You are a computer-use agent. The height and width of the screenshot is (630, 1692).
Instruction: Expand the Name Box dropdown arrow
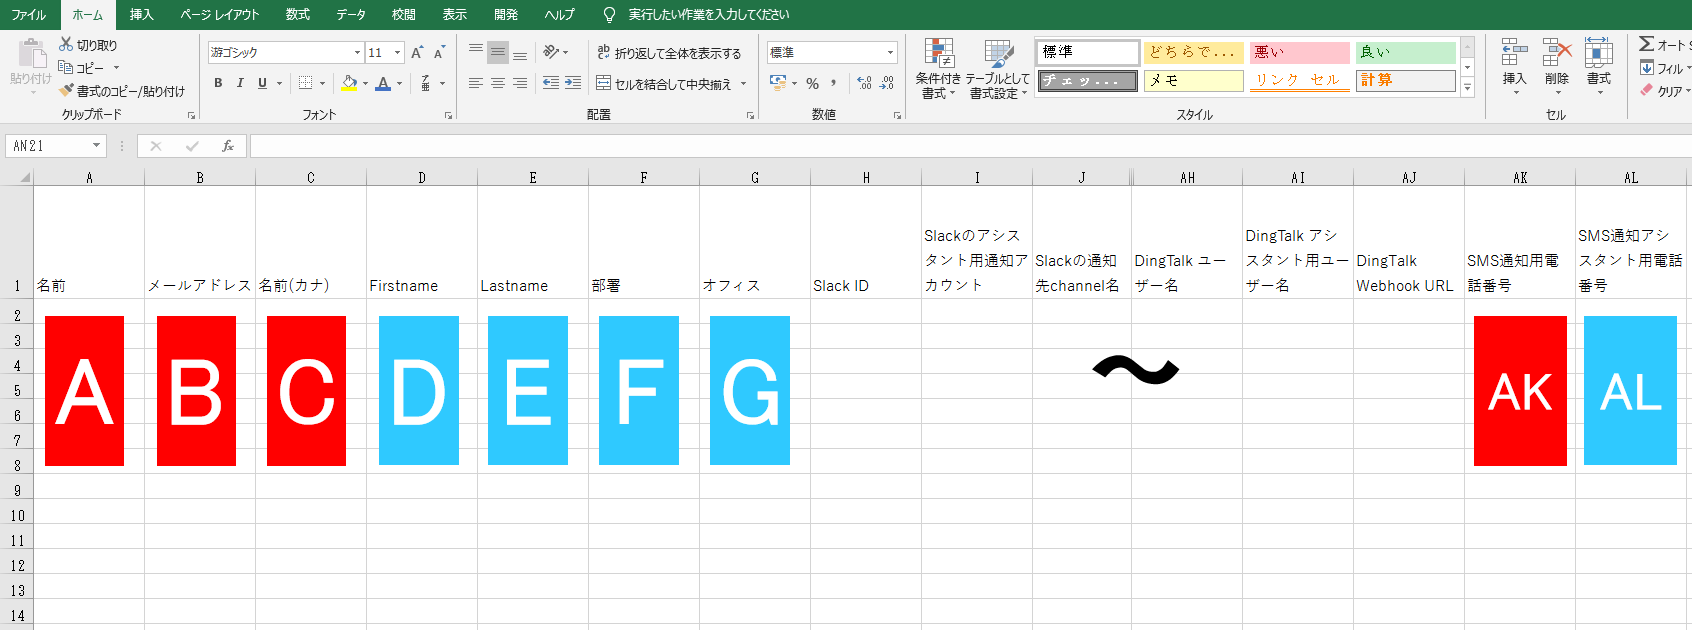(96, 146)
